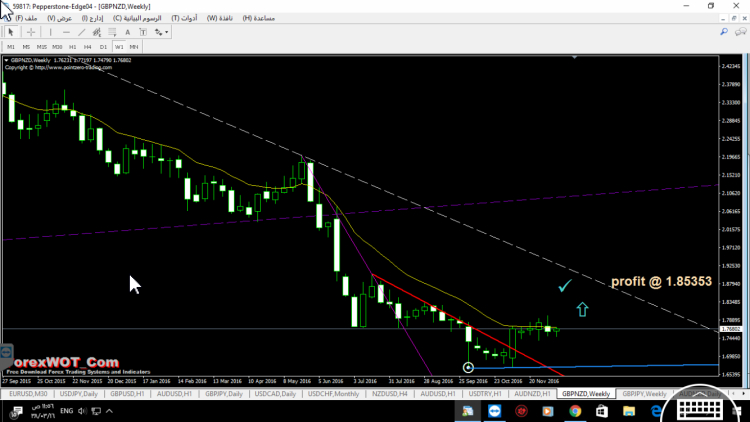Switch to D1 daily timeframe
The height and width of the screenshot is (422, 750).
[x=103, y=47]
